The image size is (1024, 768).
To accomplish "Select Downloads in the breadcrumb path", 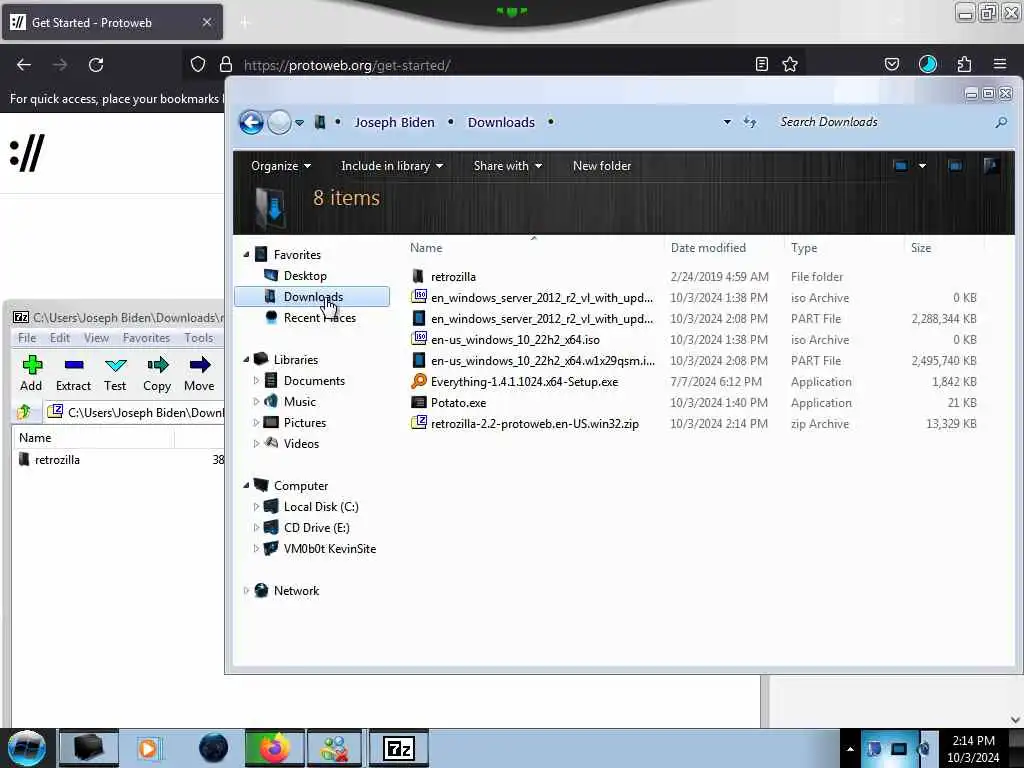I will (x=501, y=122).
